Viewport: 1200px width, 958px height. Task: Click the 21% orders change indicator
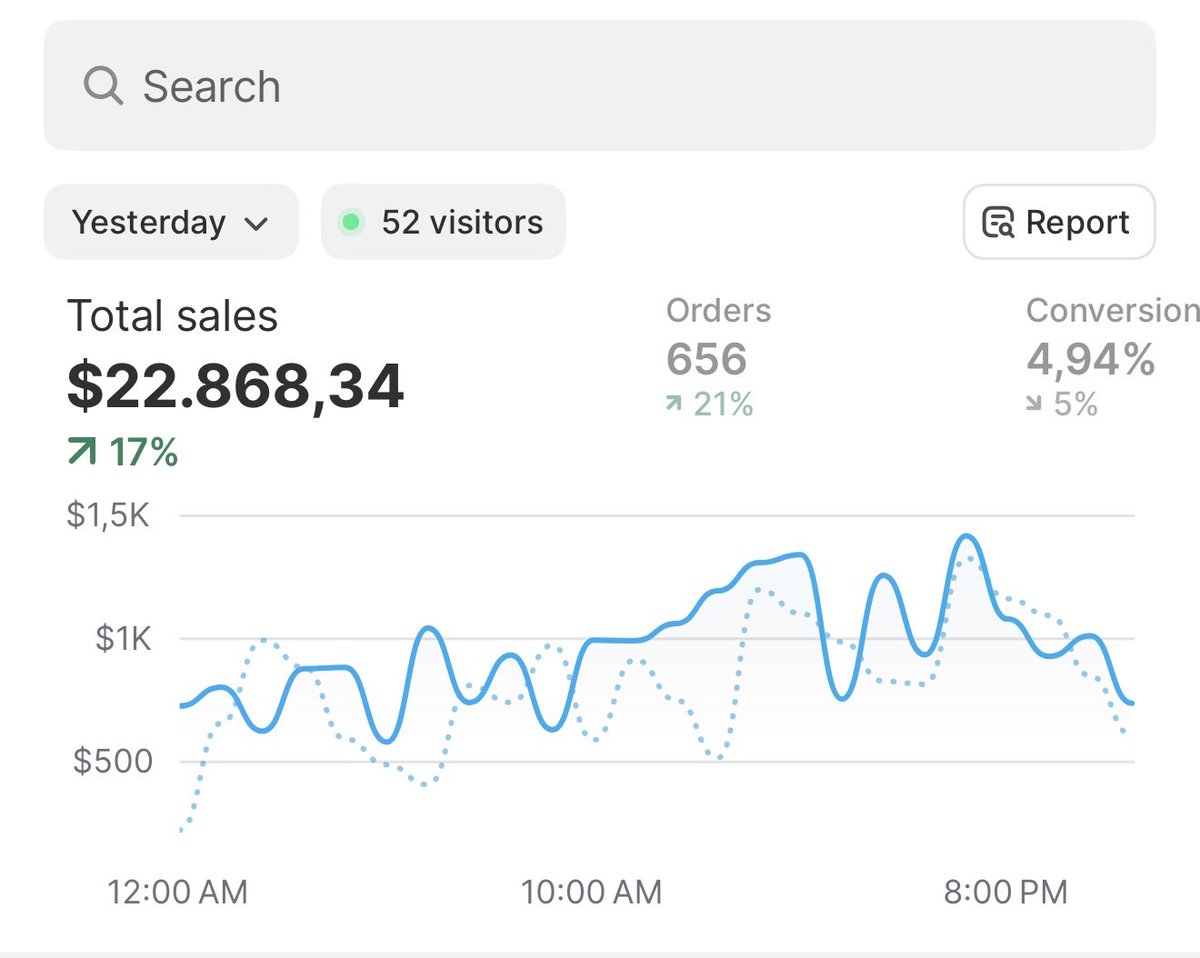pos(709,405)
